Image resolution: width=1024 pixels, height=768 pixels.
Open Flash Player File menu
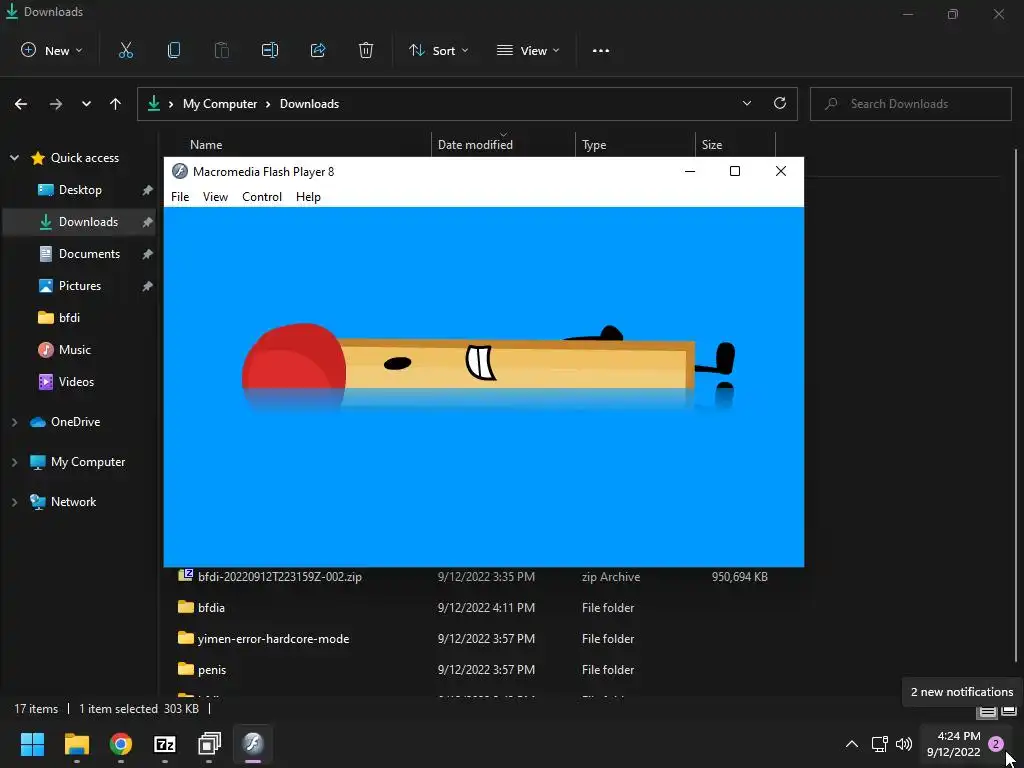pyautogui.click(x=180, y=197)
